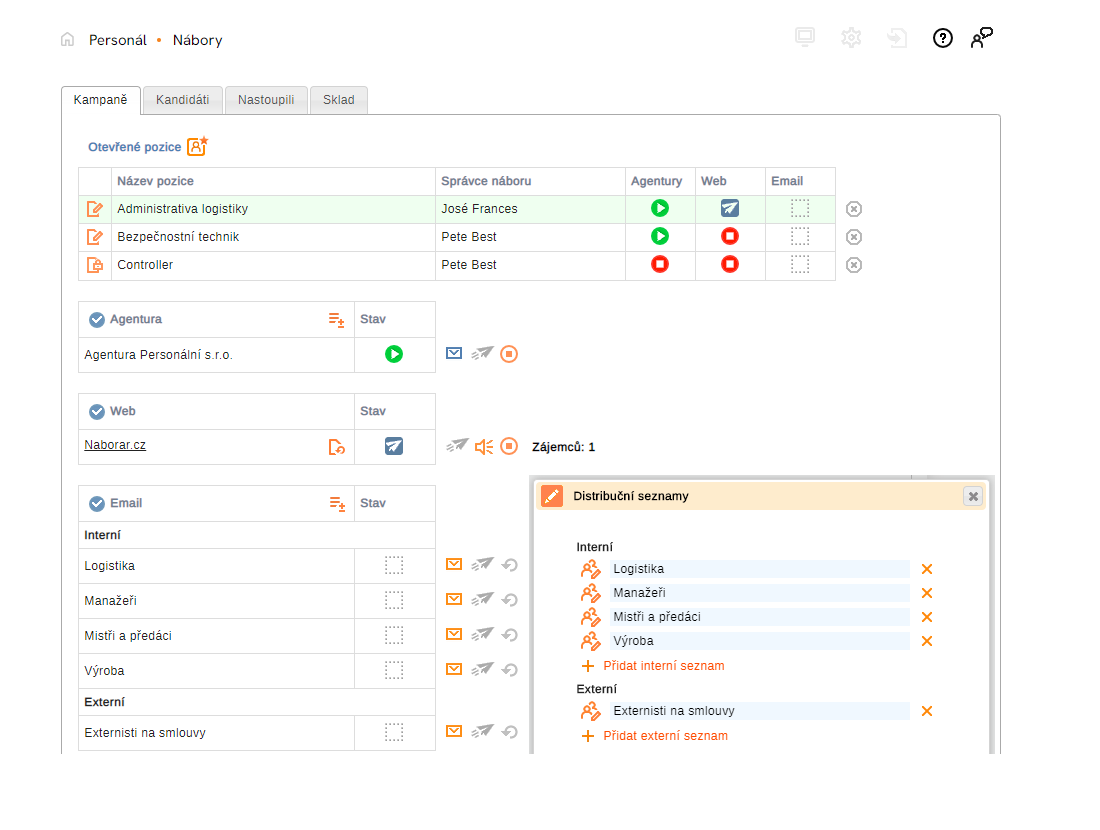Collapse the Email section
The image size is (1100, 830).
(97, 504)
